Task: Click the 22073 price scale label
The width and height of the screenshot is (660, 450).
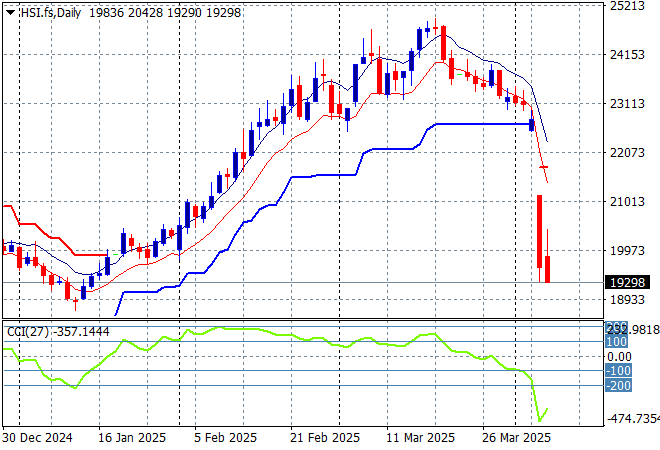Action: click(x=627, y=152)
